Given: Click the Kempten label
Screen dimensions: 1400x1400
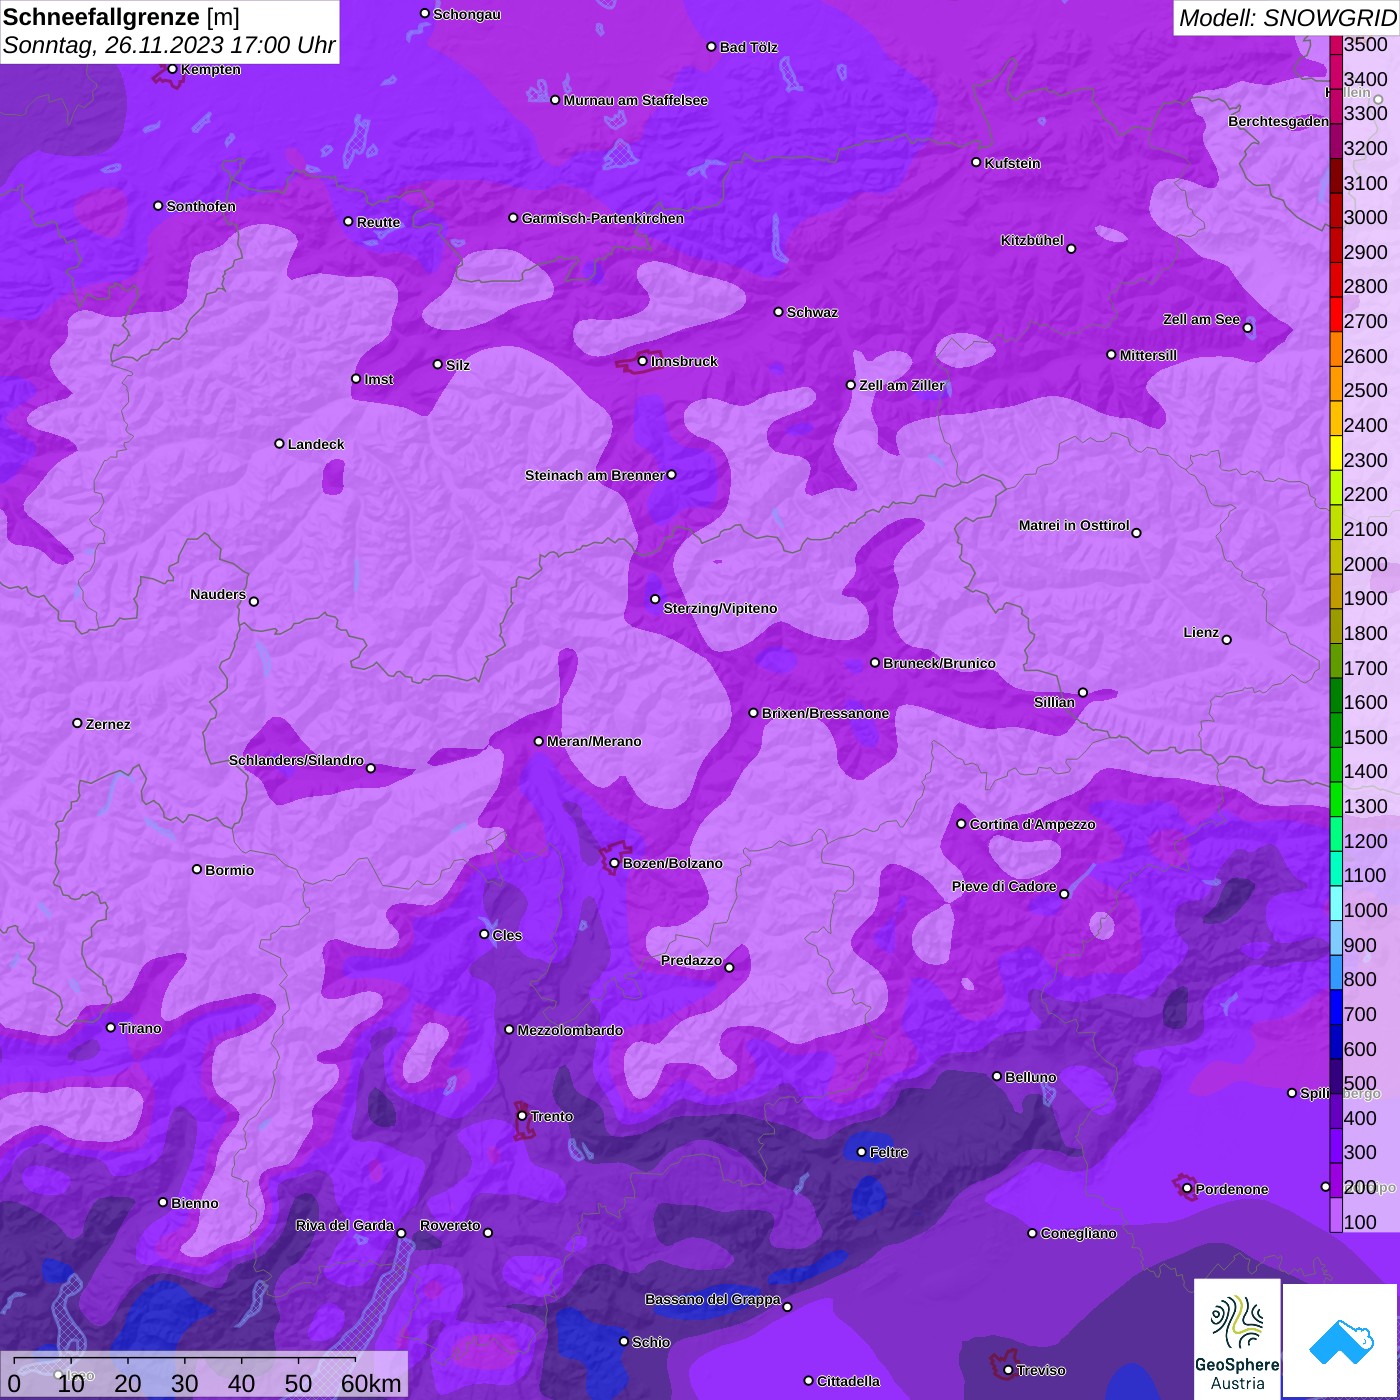Looking at the screenshot, I should pyautogui.click(x=210, y=69).
